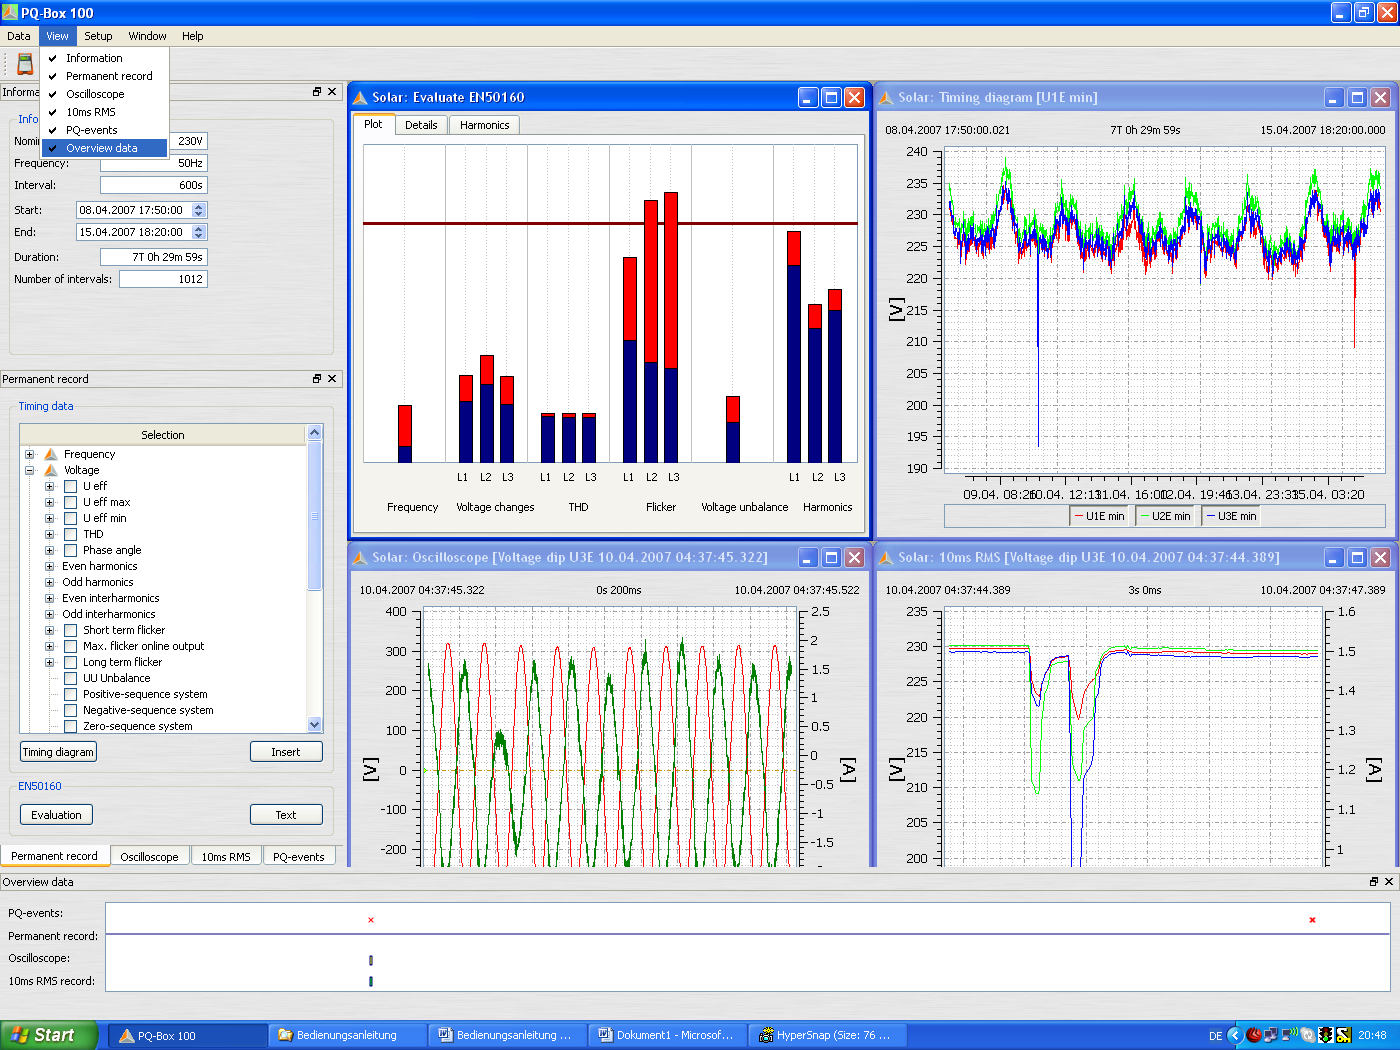Click the EN50160 Text button
The width and height of the screenshot is (1400, 1050).
pos(286,815)
